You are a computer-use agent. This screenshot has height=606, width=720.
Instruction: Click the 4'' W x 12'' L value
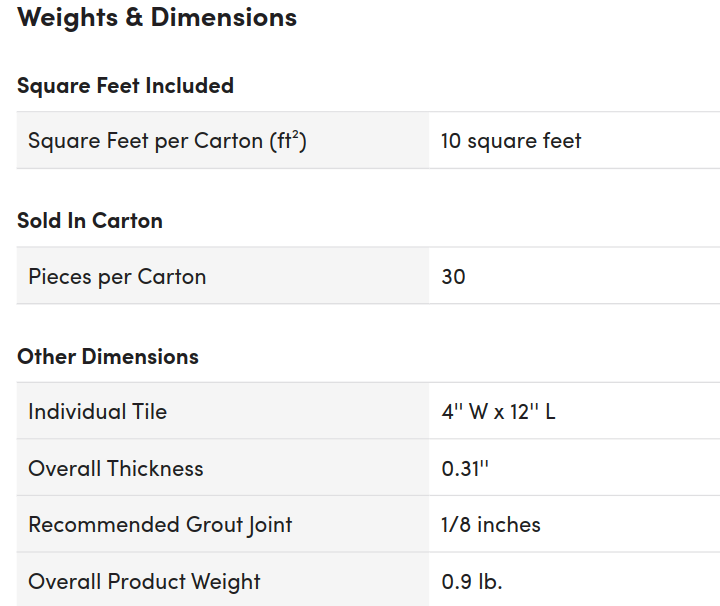pyautogui.click(x=498, y=412)
